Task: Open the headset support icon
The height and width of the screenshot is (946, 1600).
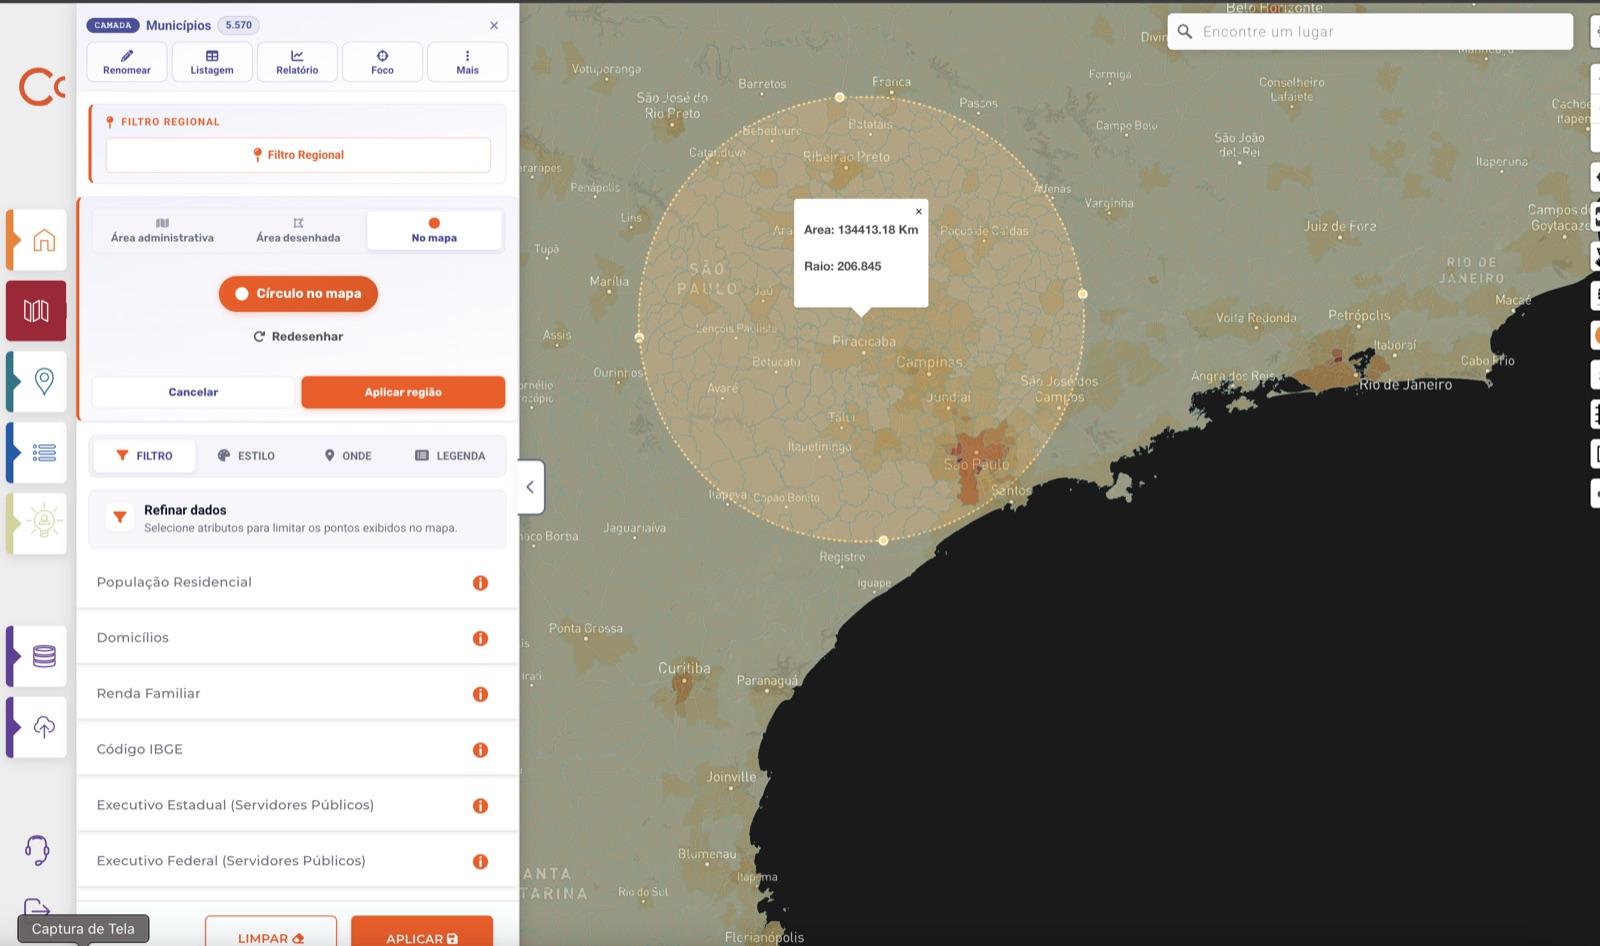Action: tap(37, 850)
